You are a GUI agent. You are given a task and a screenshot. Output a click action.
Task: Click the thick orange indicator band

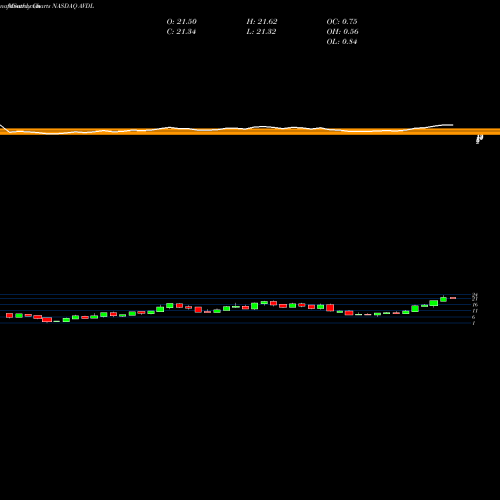tap(250, 132)
